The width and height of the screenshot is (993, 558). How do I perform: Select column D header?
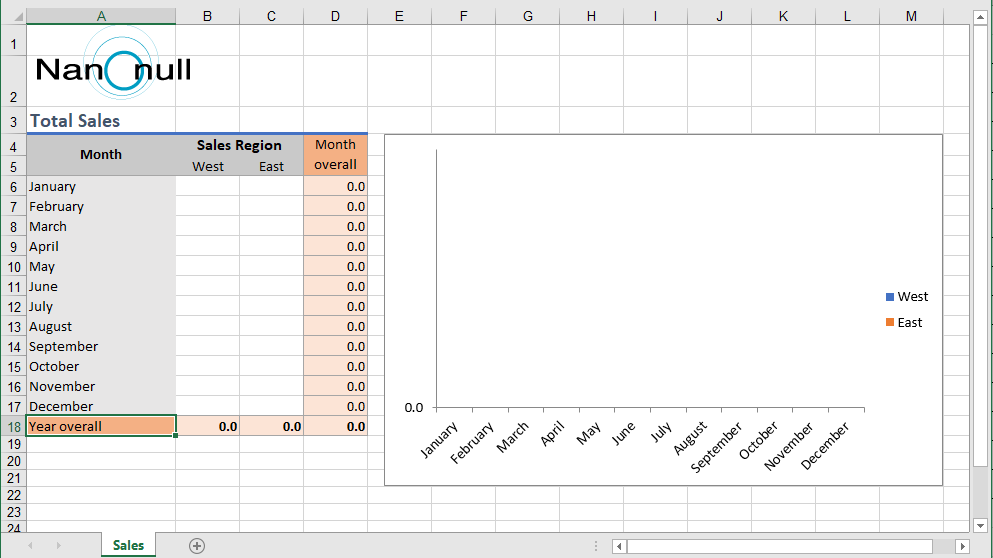point(335,16)
